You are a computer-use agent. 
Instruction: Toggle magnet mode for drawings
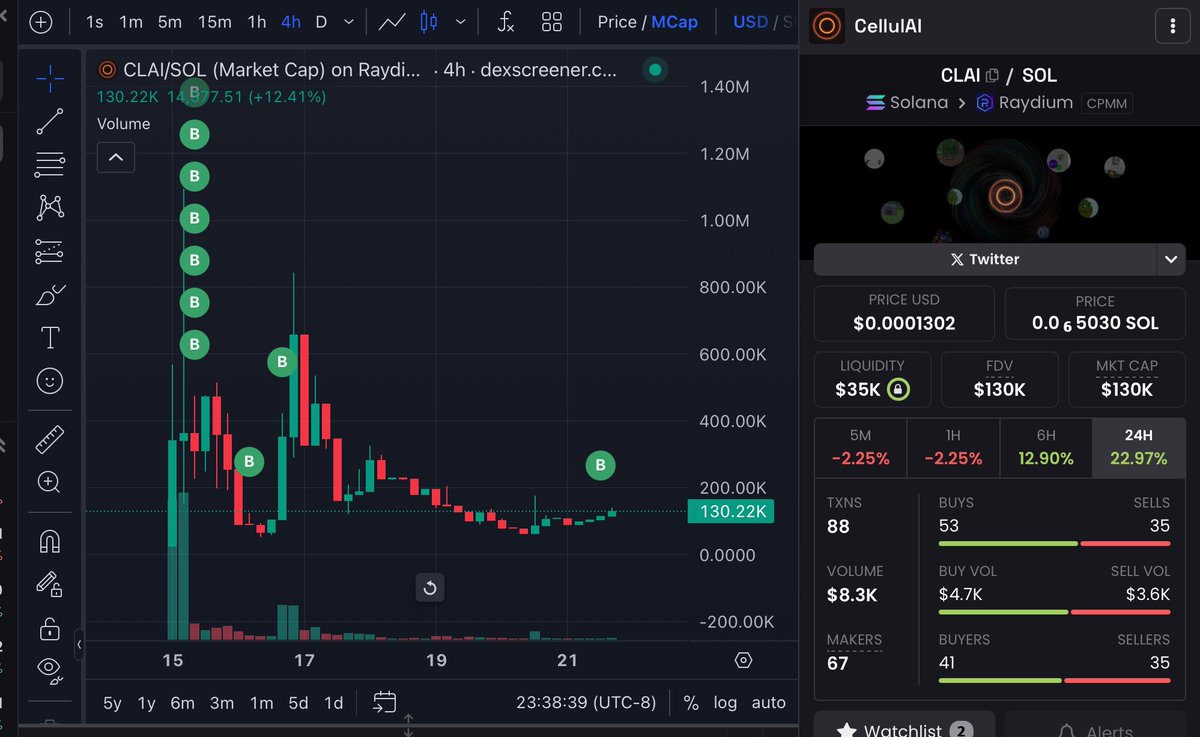(x=49, y=541)
